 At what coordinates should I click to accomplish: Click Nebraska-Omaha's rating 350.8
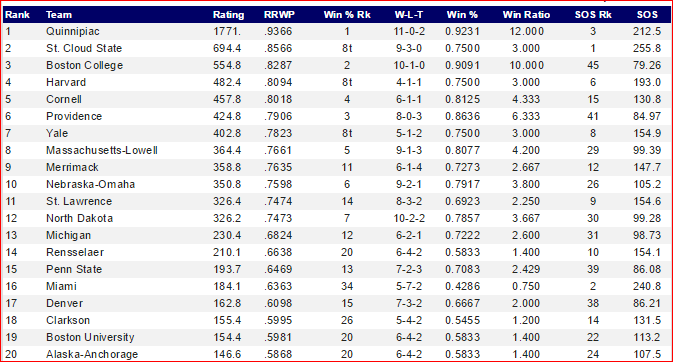[227, 184]
